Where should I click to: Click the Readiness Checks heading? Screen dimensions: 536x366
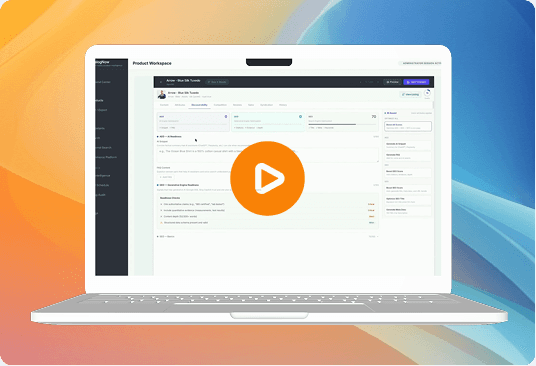click(x=170, y=198)
